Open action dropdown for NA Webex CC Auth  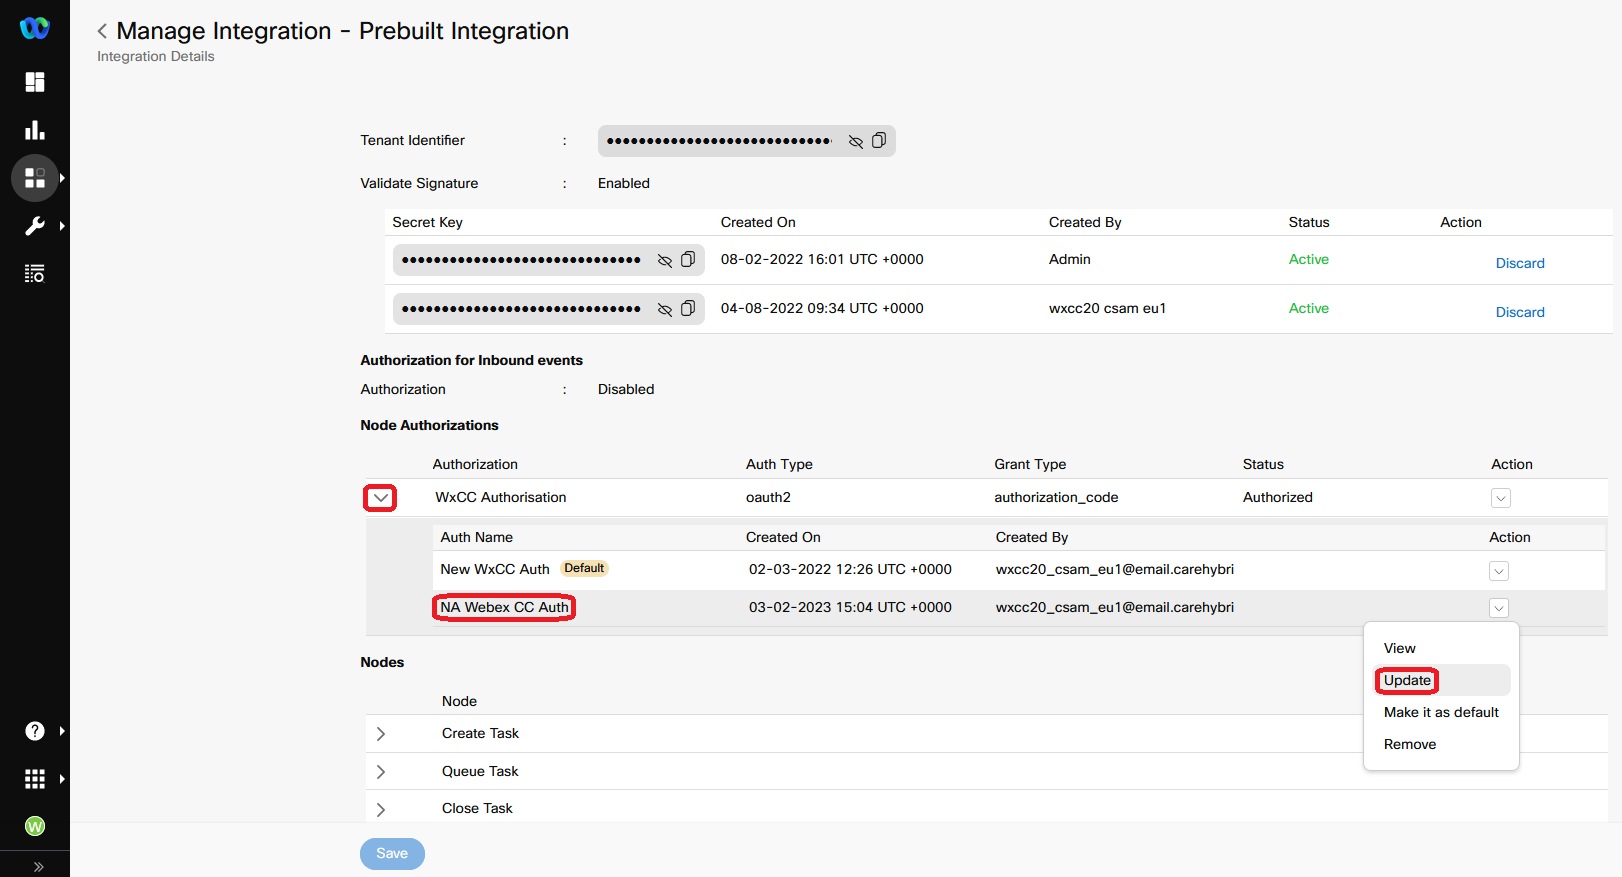pyautogui.click(x=1499, y=608)
